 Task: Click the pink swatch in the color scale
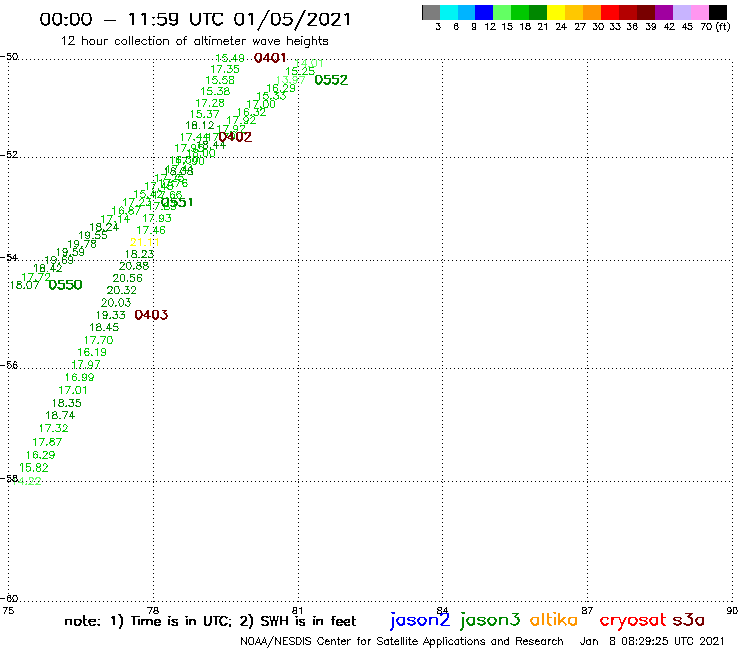(x=699, y=12)
